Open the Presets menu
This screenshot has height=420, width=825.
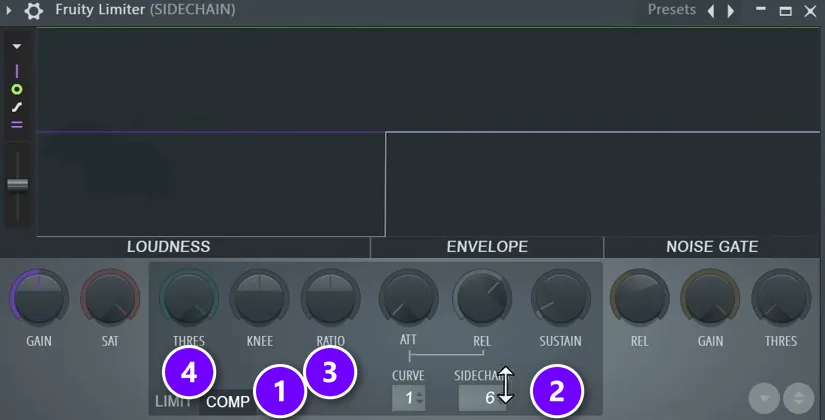coord(671,9)
